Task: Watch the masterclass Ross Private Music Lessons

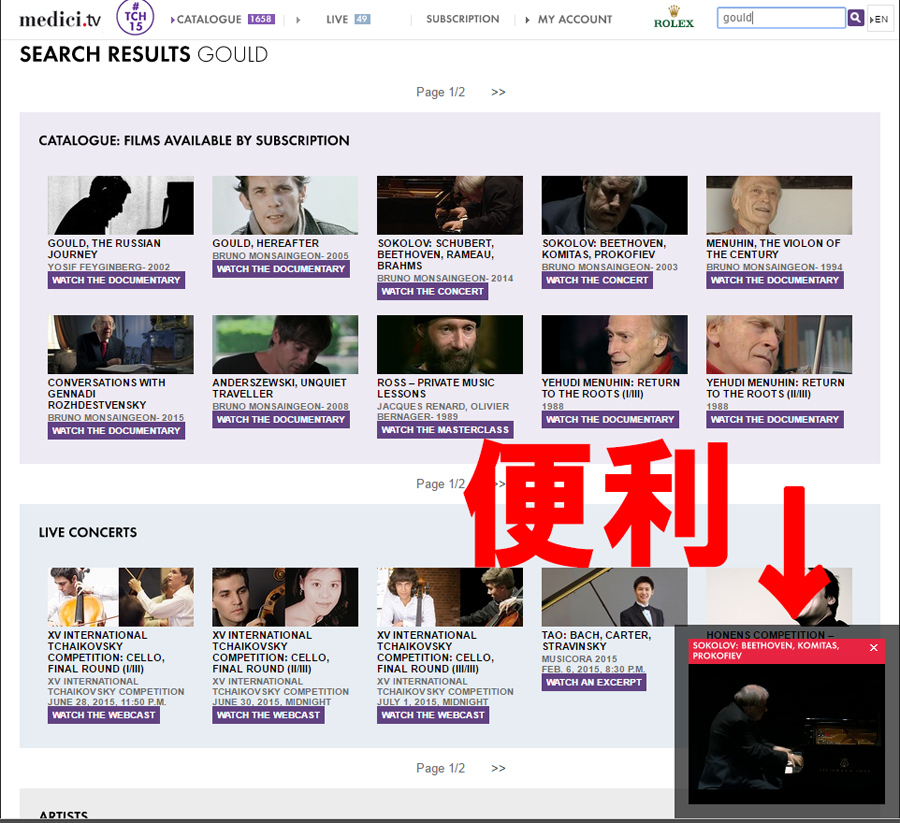Action: tap(445, 429)
